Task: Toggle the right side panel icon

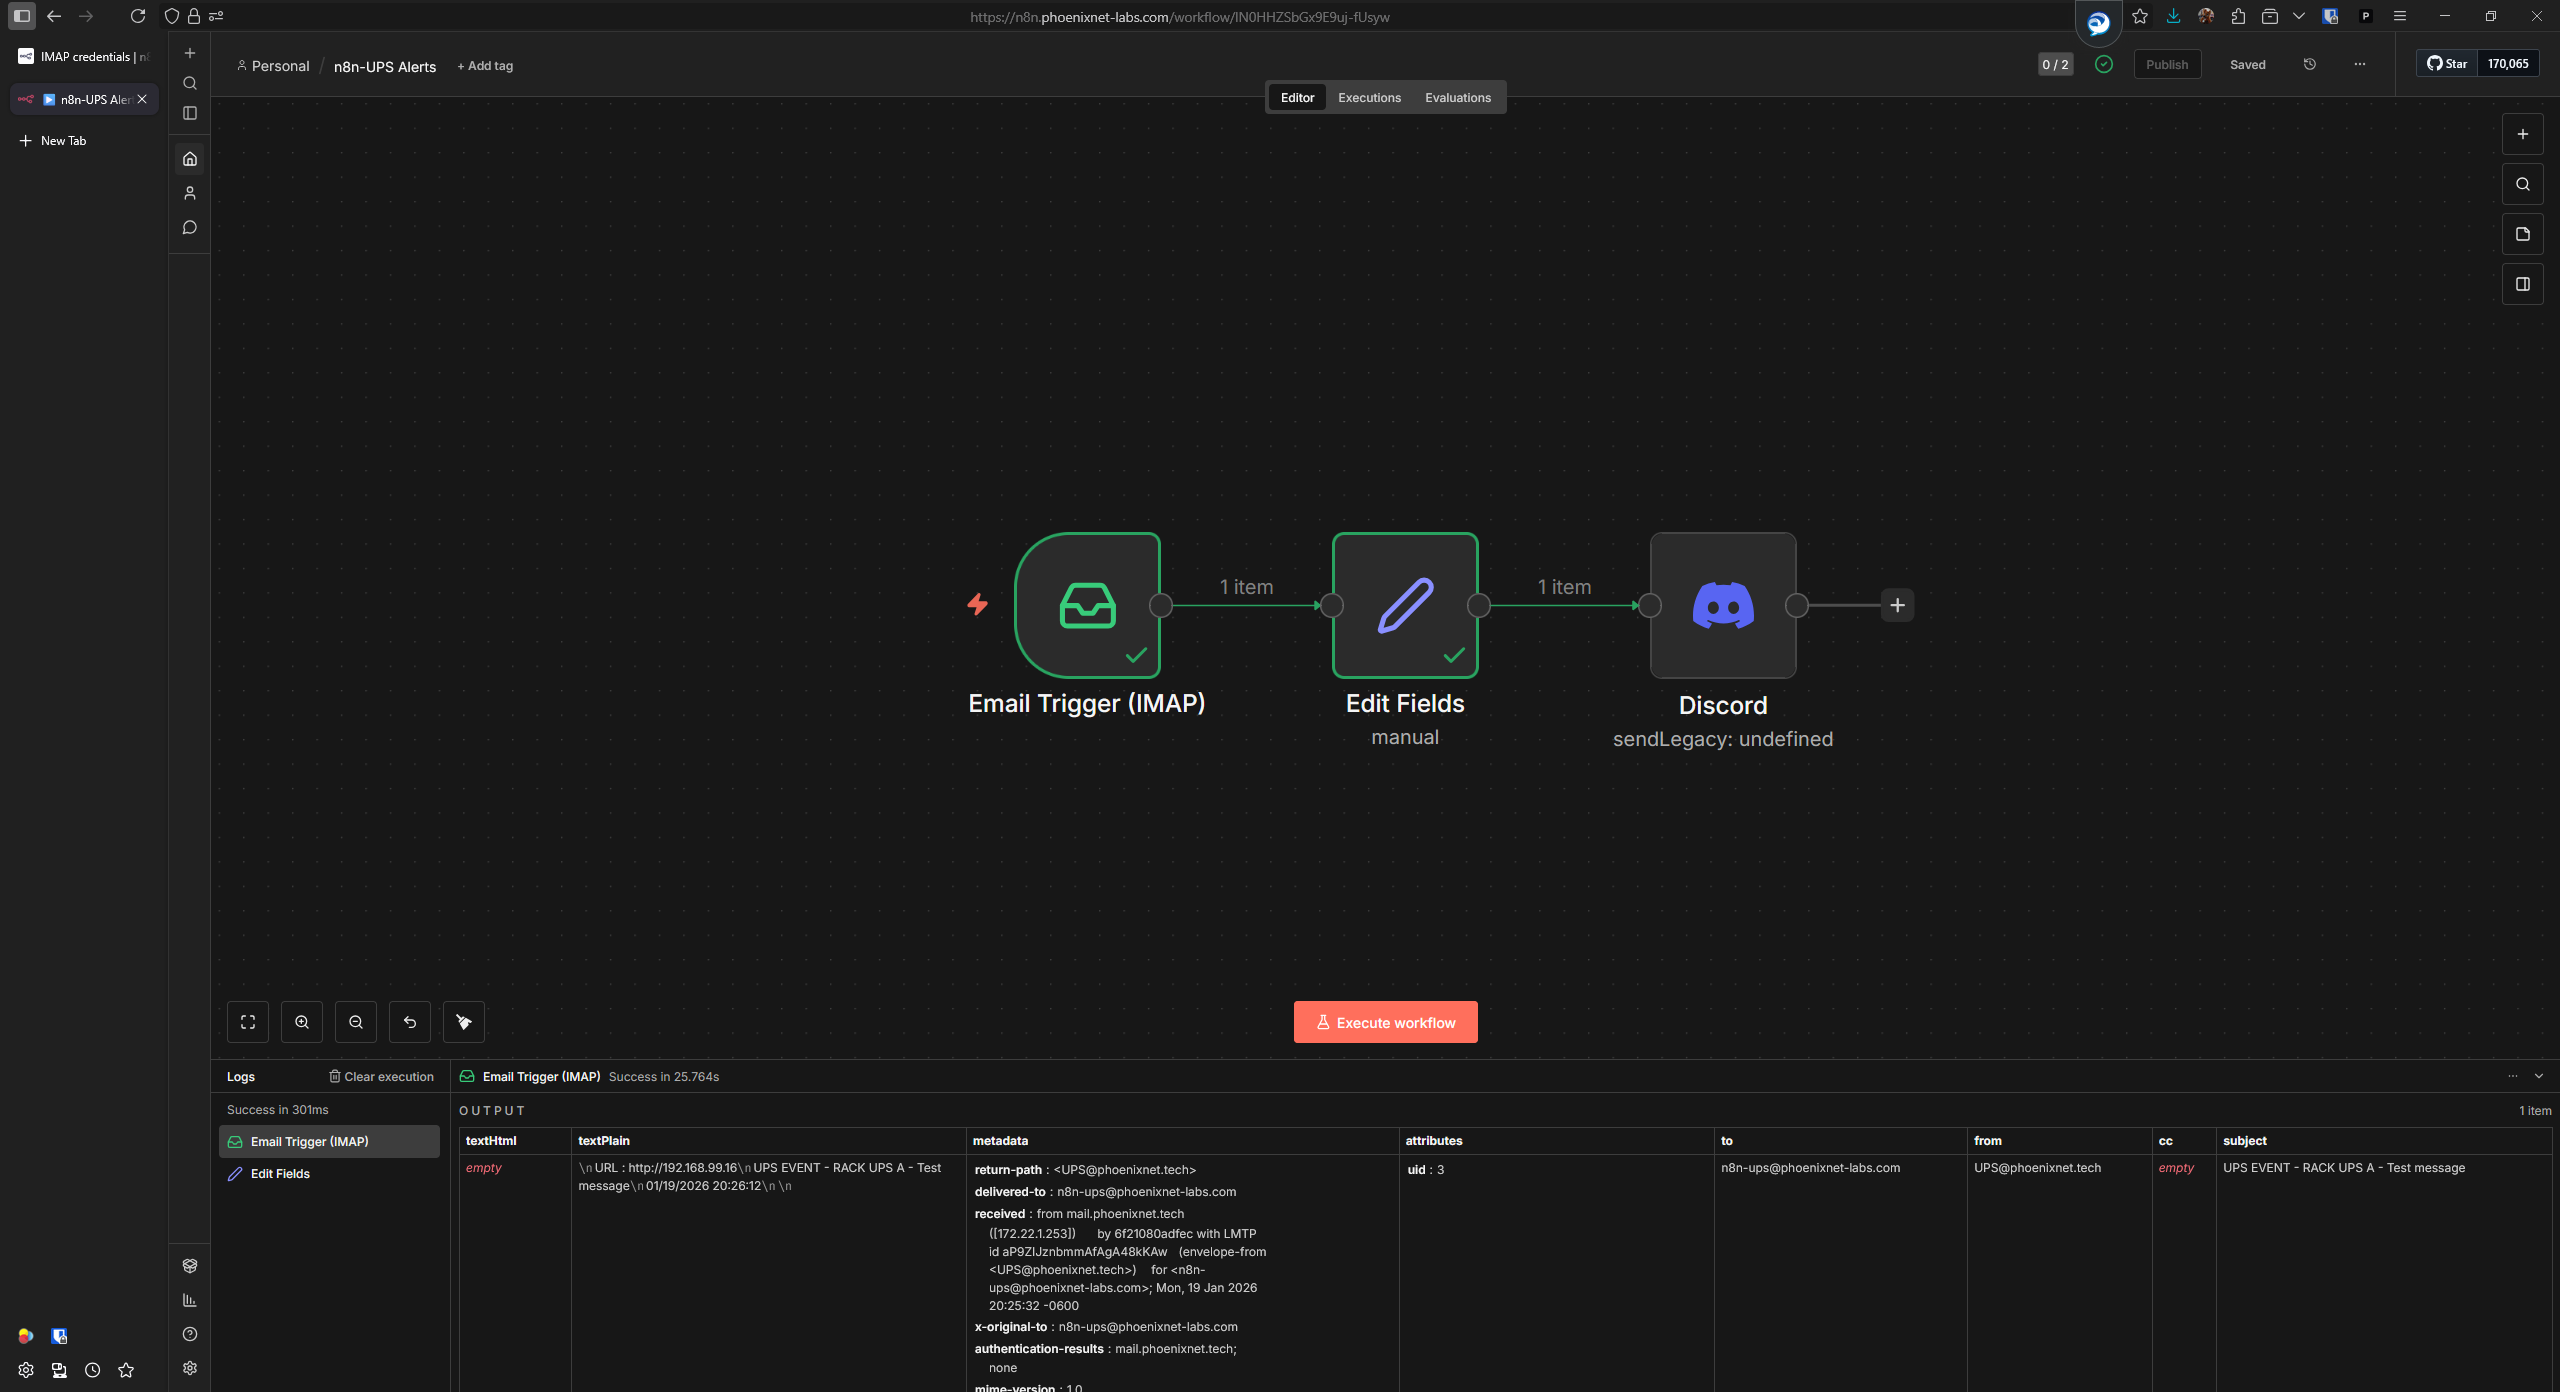Action: click(2522, 284)
